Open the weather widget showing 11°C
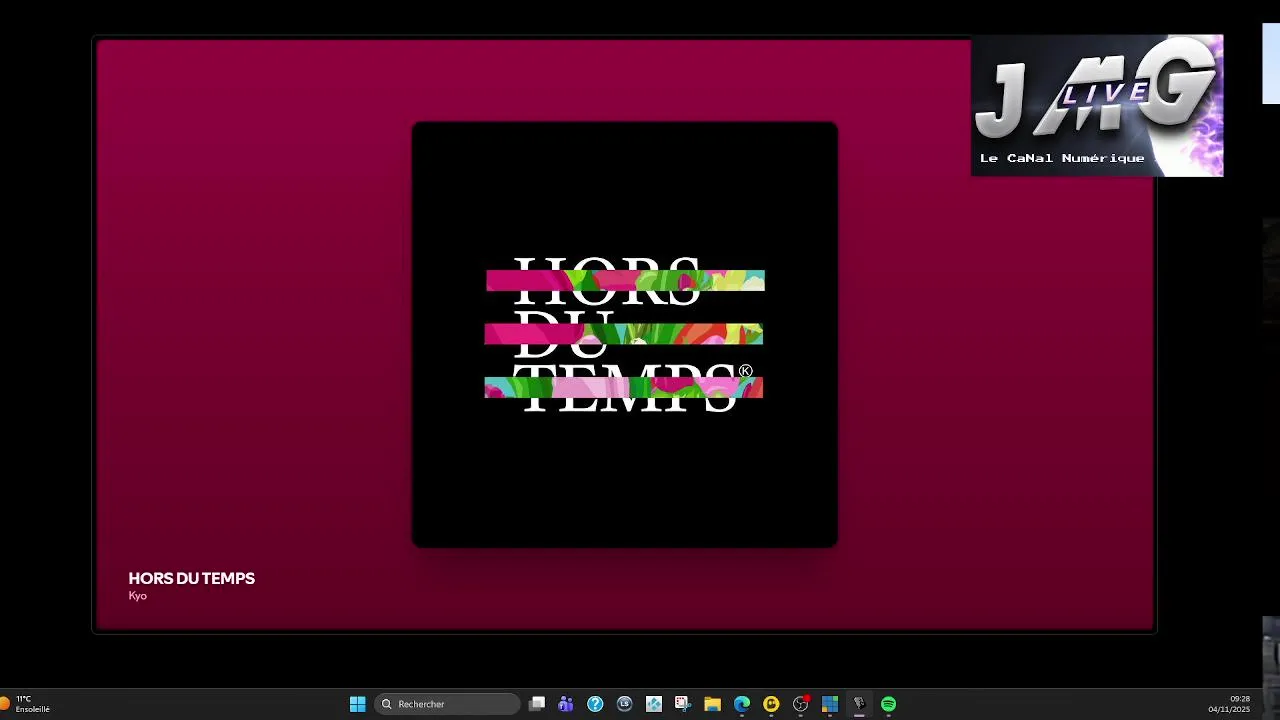 coord(26,704)
